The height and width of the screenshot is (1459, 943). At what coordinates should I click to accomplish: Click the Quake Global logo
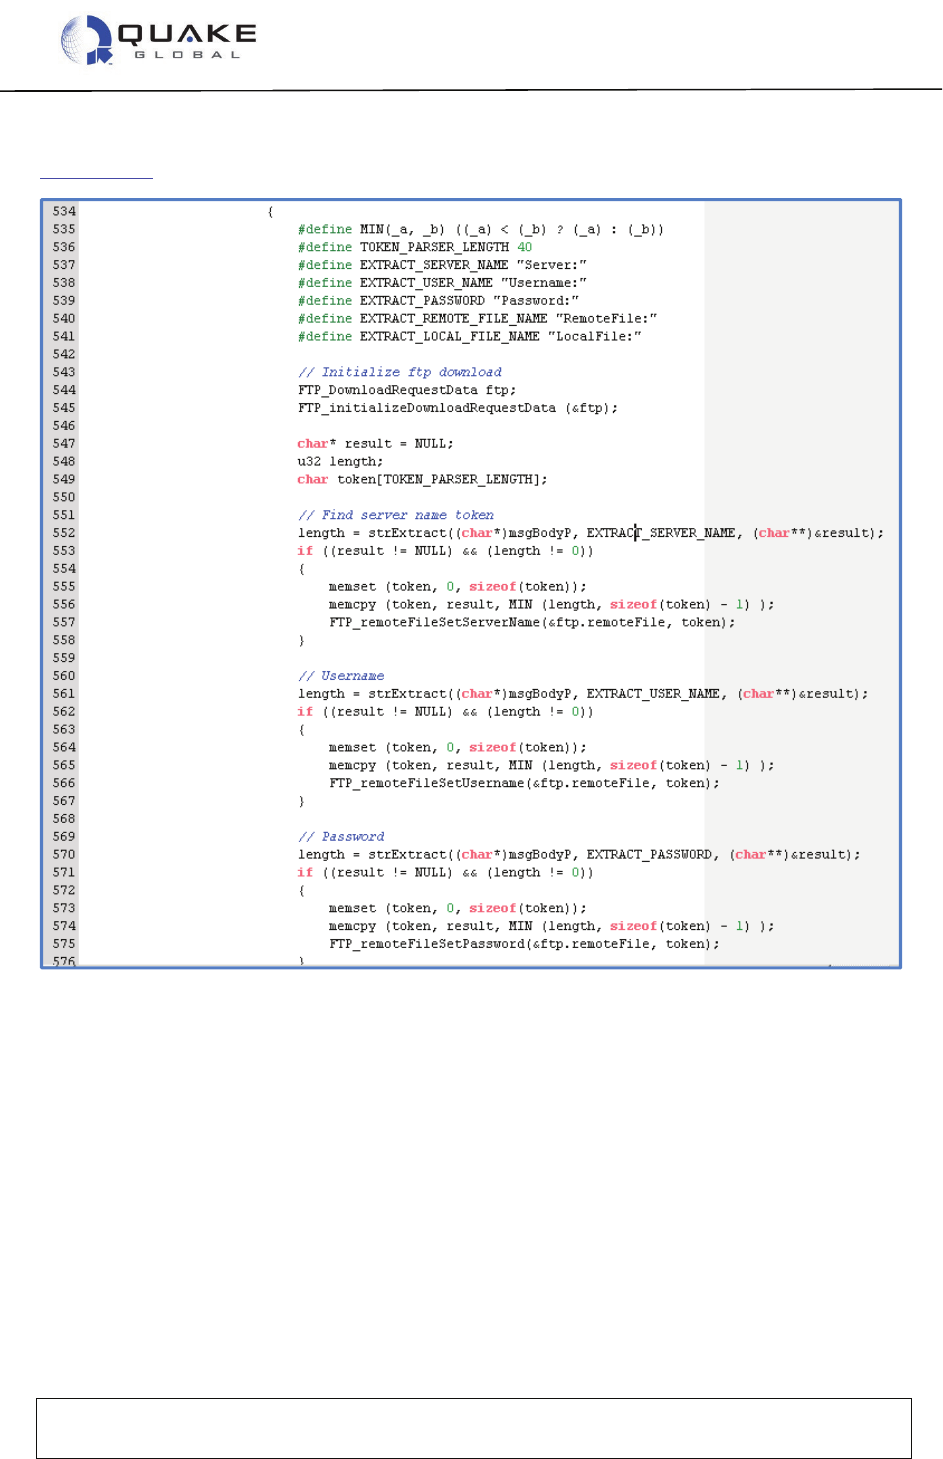pos(159,41)
